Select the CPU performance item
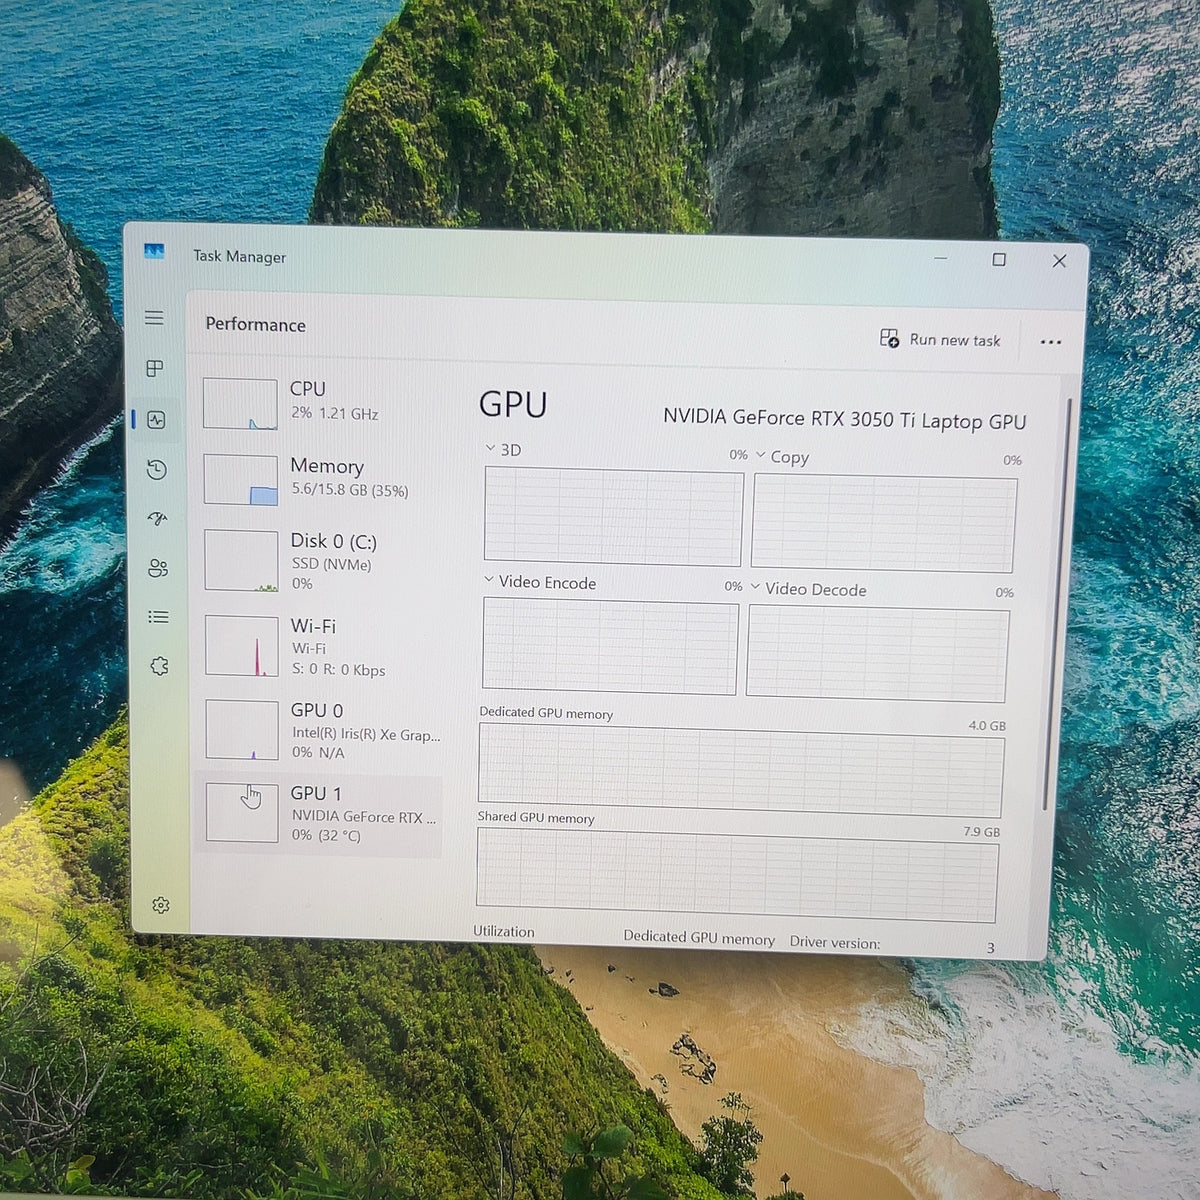This screenshot has height=1200, width=1200. (x=322, y=402)
